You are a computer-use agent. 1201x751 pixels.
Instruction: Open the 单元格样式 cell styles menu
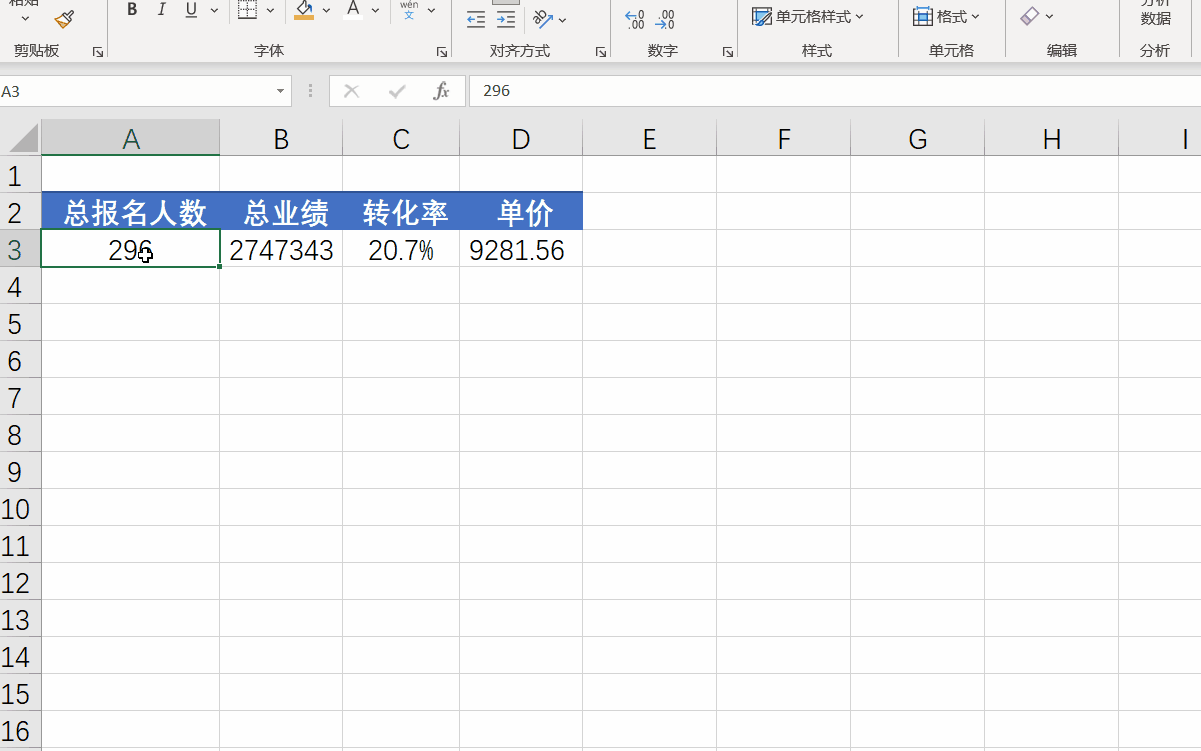[808, 17]
